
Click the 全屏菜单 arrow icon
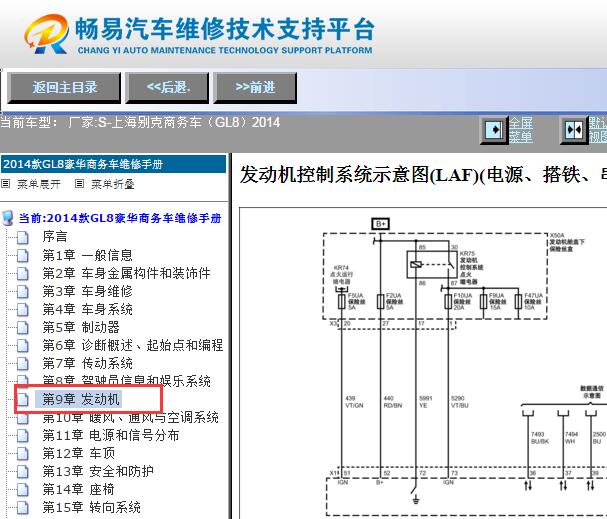(x=494, y=130)
